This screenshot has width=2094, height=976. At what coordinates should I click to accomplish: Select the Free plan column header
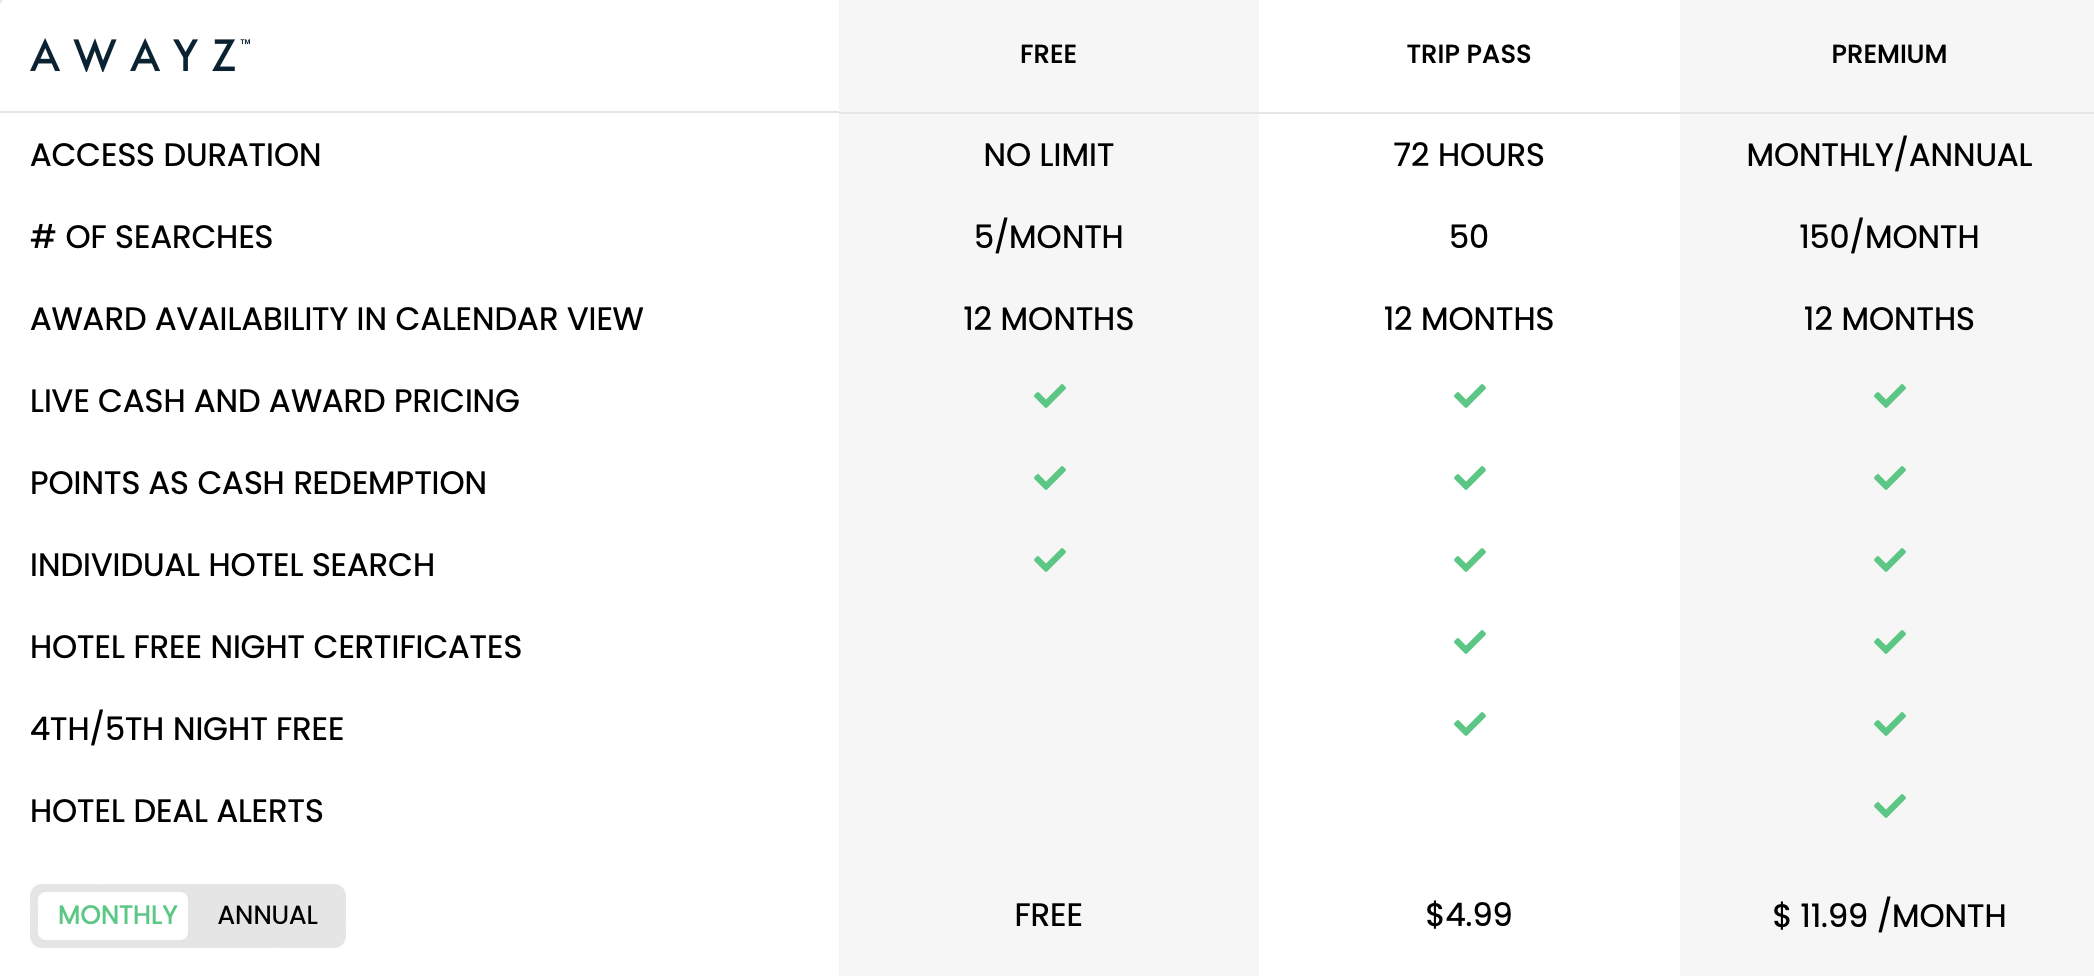pos(1048,54)
